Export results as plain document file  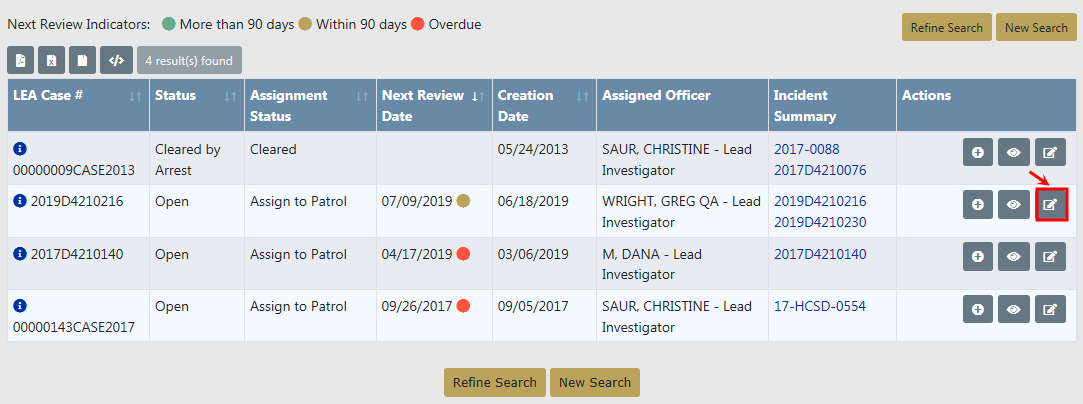click(x=83, y=60)
